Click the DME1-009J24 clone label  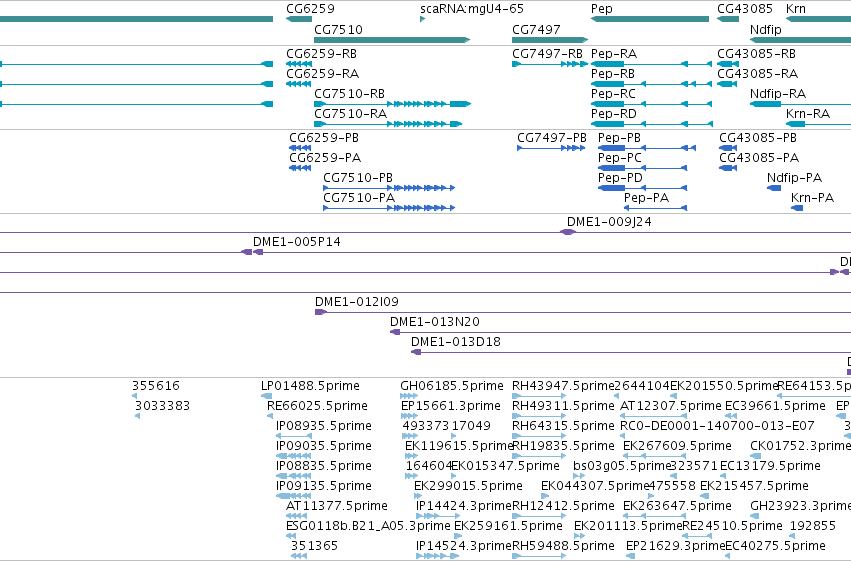[x=609, y=222]
